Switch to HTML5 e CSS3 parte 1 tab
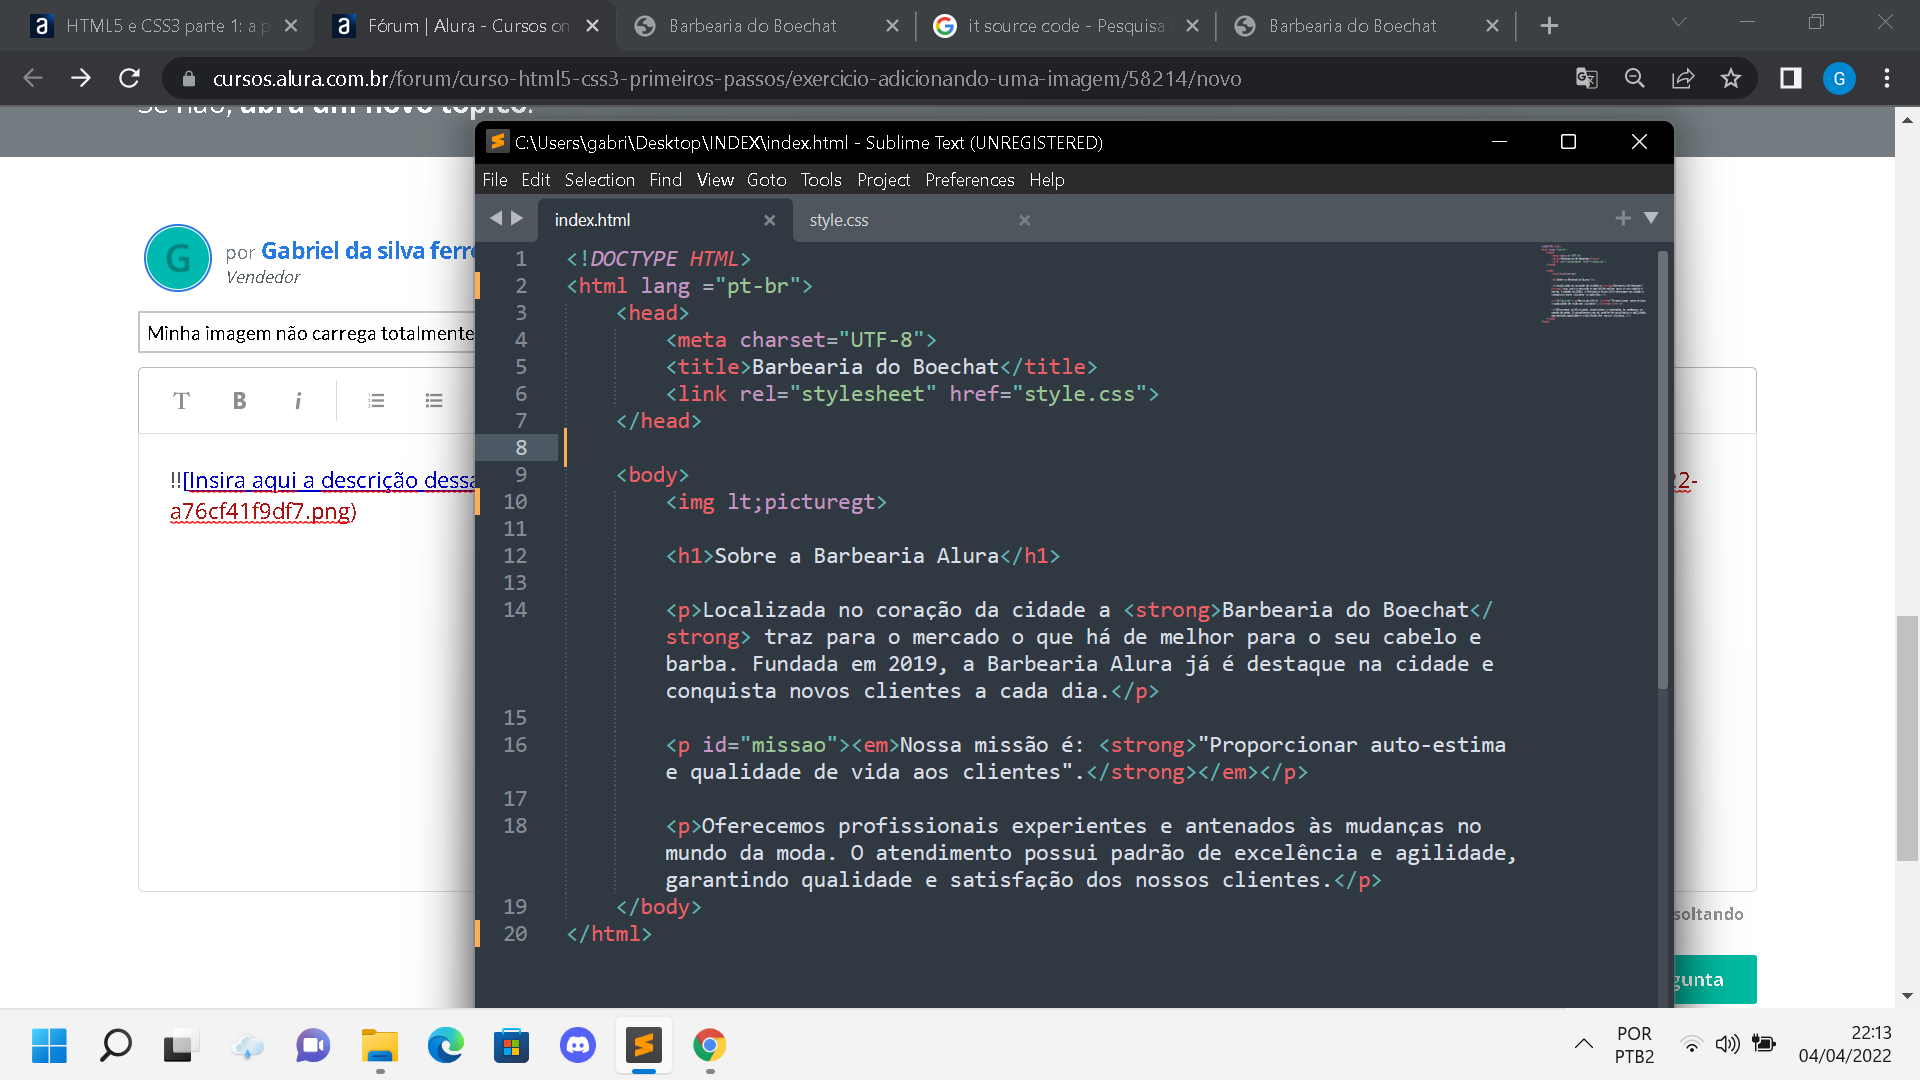 point(166,26)
